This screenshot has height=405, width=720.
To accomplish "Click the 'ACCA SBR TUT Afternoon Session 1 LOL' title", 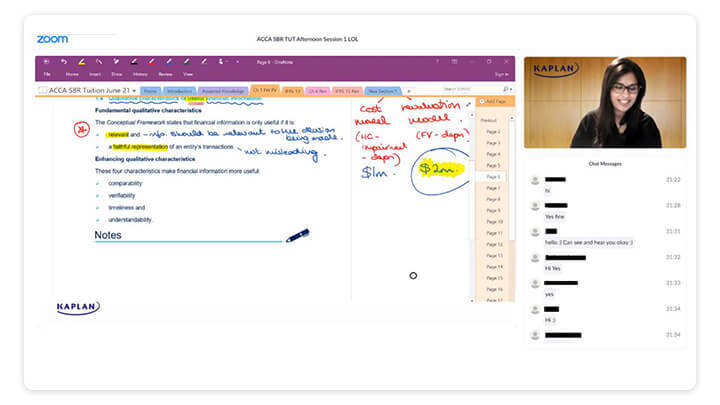I will click(x=307, y=39).
